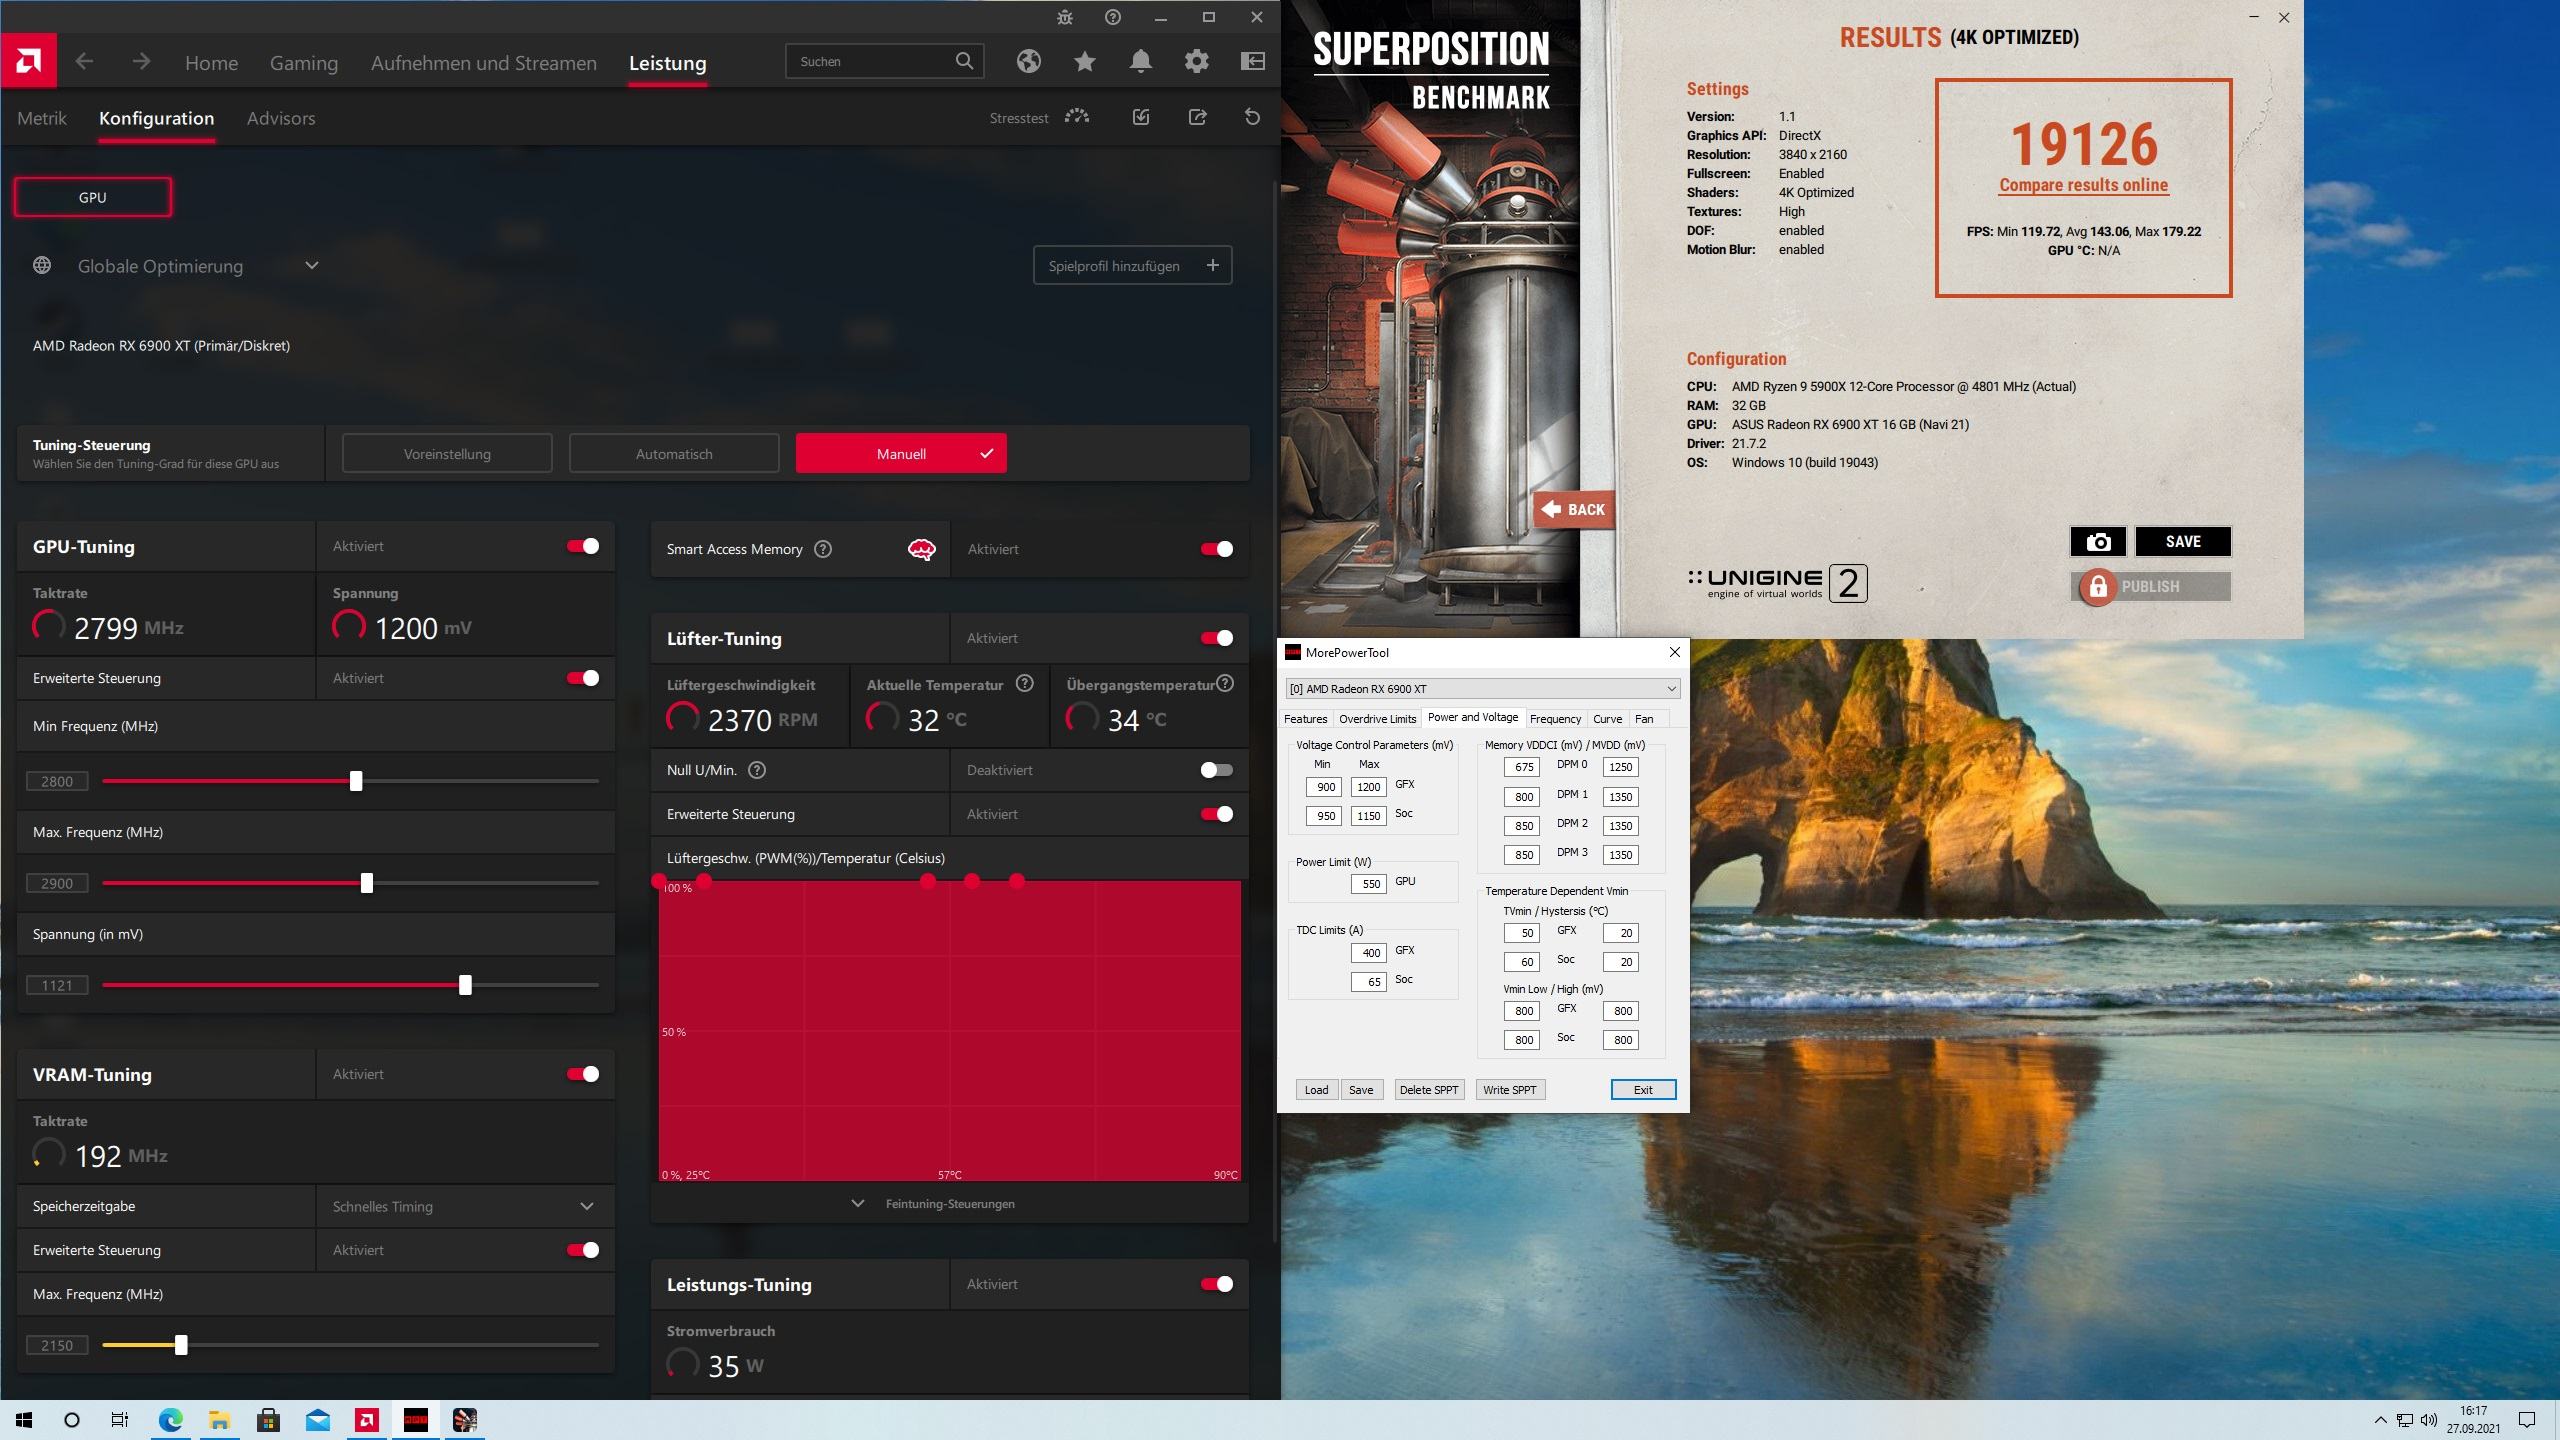The height and width of the screenshot is (1440, 2560).
Task: Go forward with the right arrow icon
Action: 141,62
